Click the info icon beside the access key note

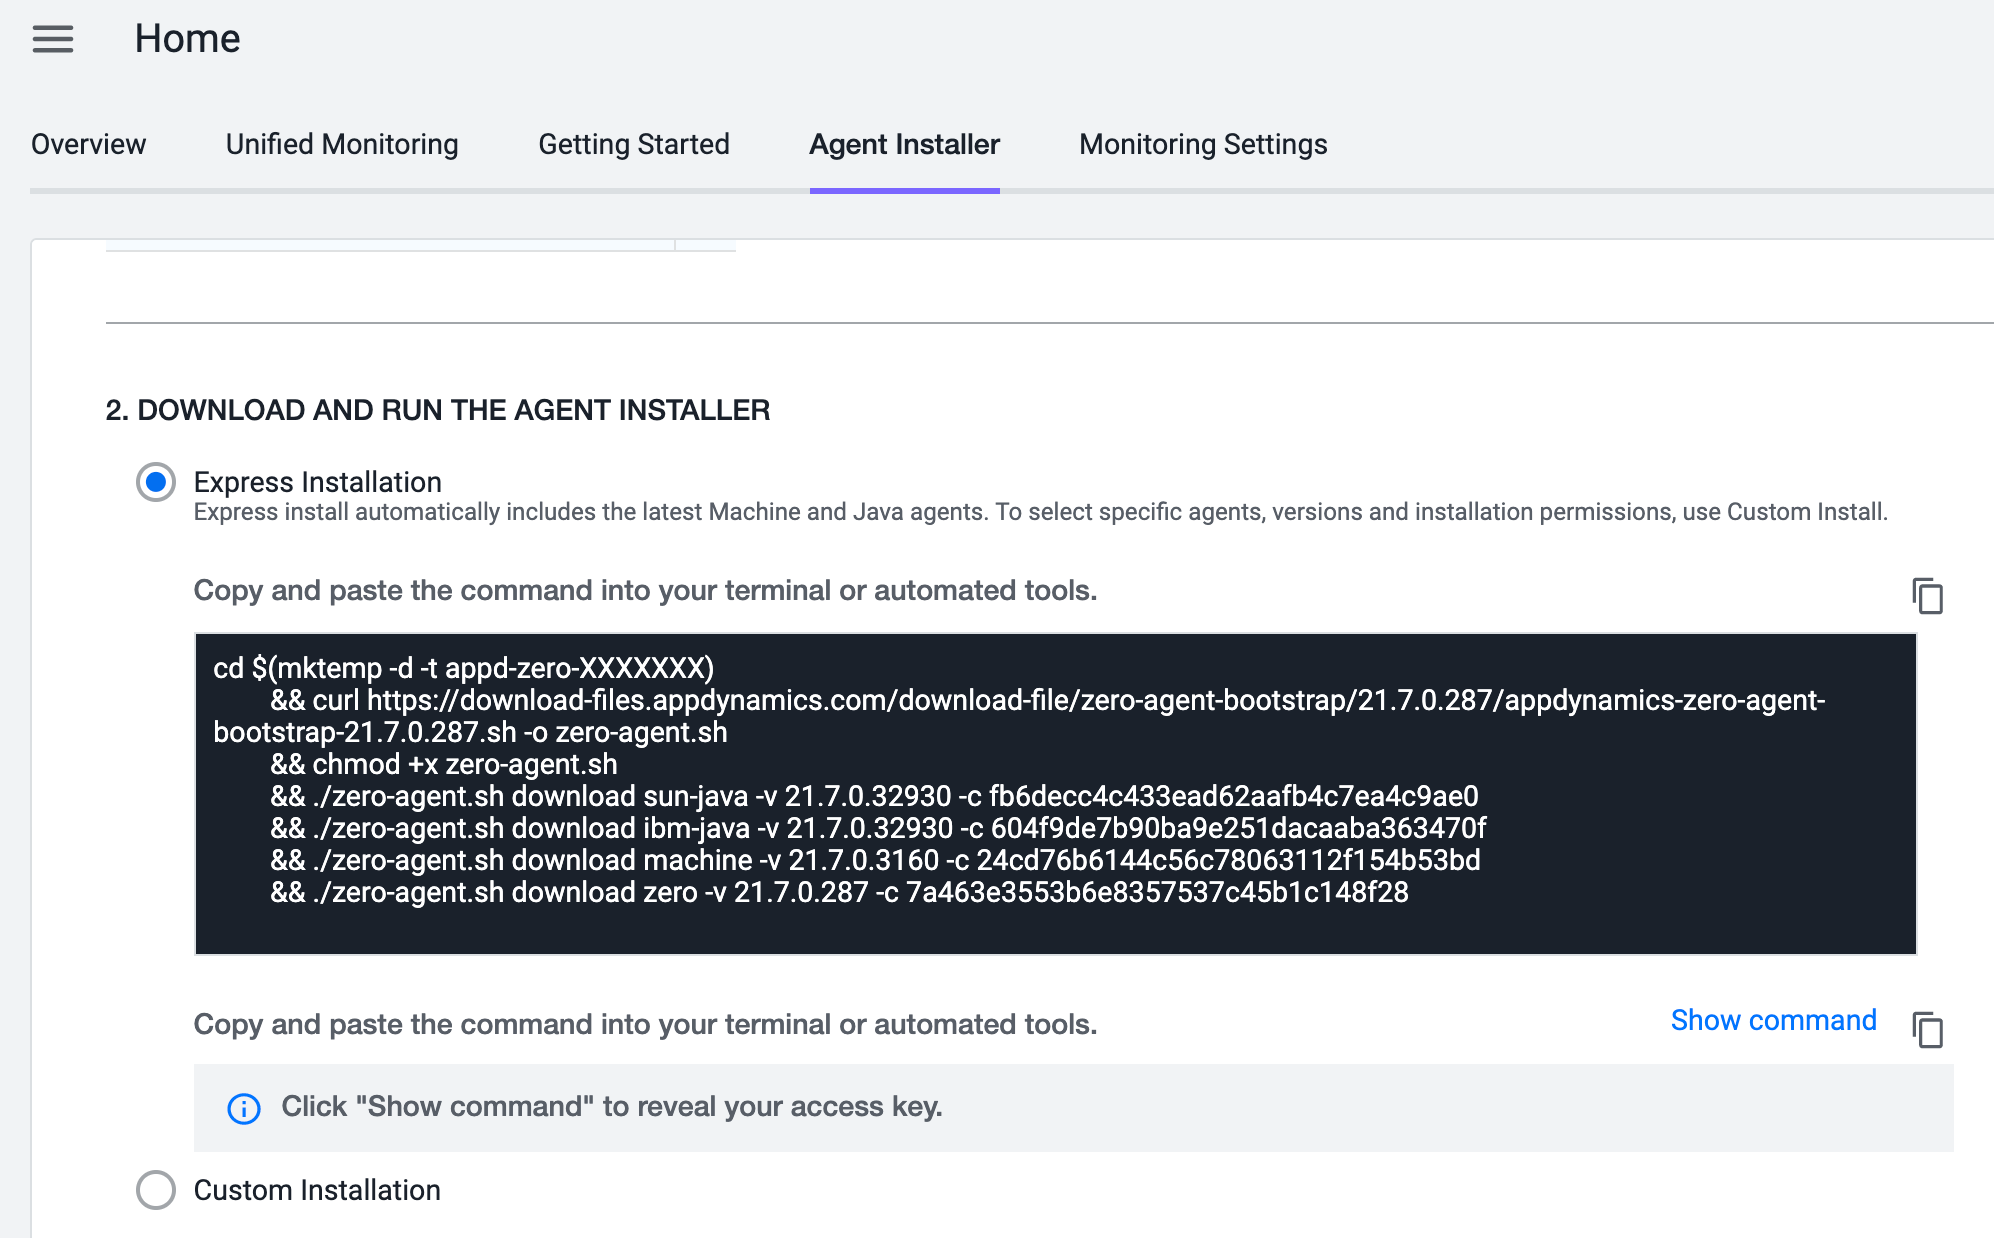[244, 1108]
